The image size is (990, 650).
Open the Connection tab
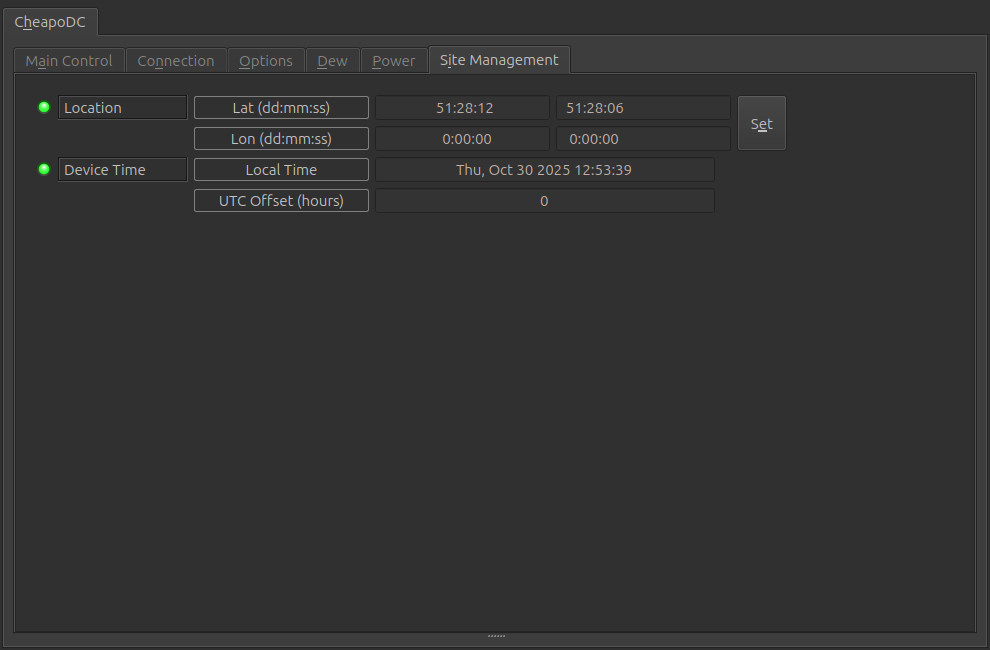tap(176, 61)
